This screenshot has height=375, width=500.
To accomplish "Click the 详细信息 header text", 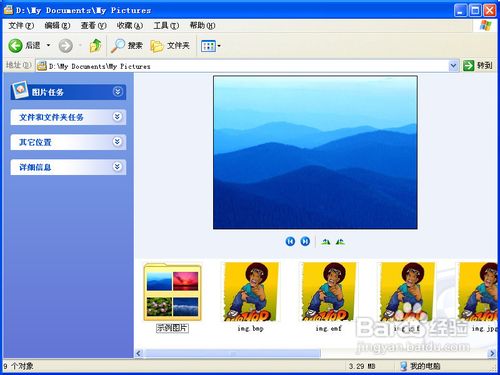I will click(35, 167).
